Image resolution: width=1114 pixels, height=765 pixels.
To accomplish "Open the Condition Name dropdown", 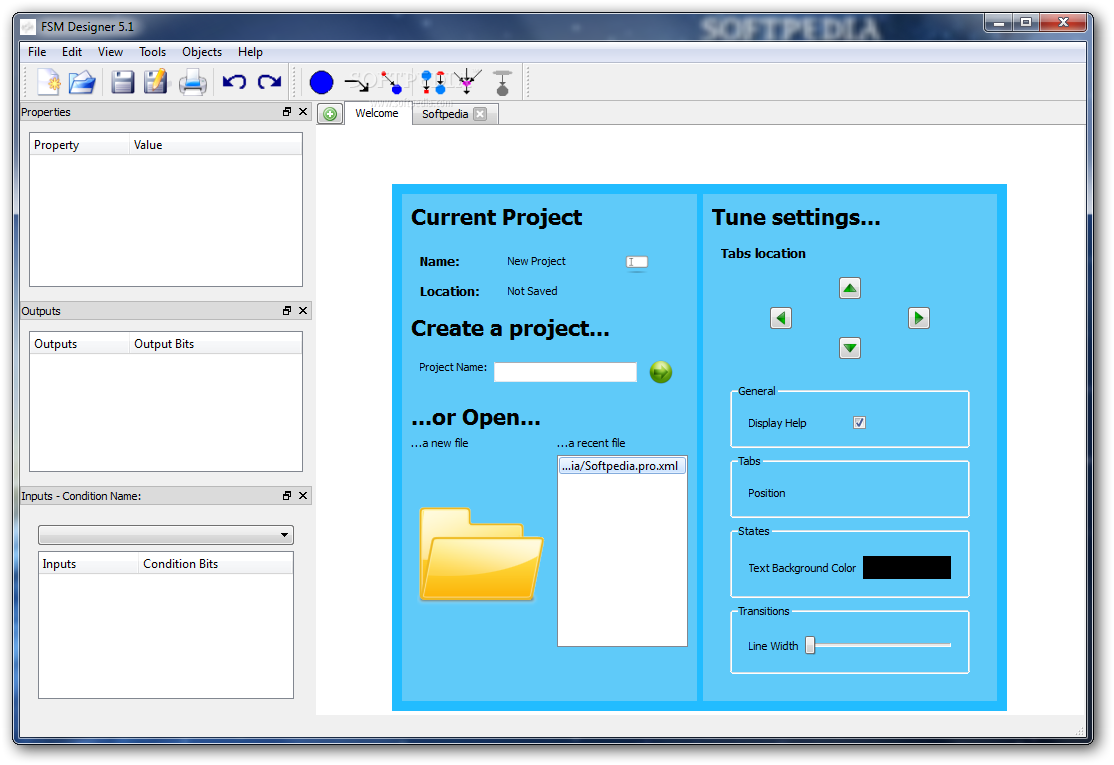I will (166, 535).
